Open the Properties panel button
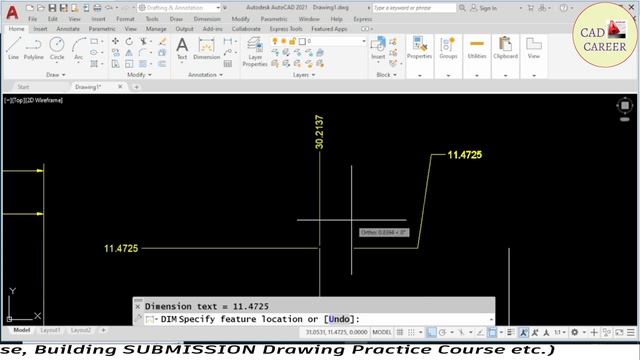This screenshot has width=640, height=360. [419, 48]
